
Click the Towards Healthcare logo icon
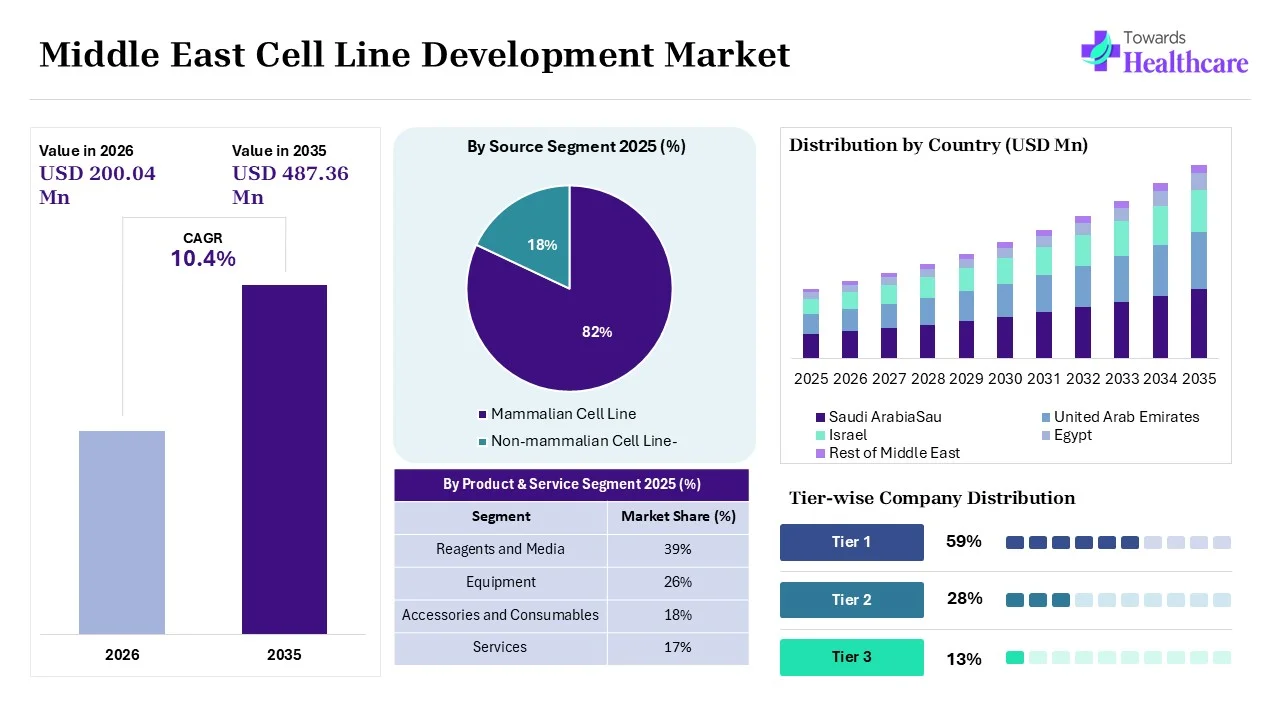(1100, 51)
